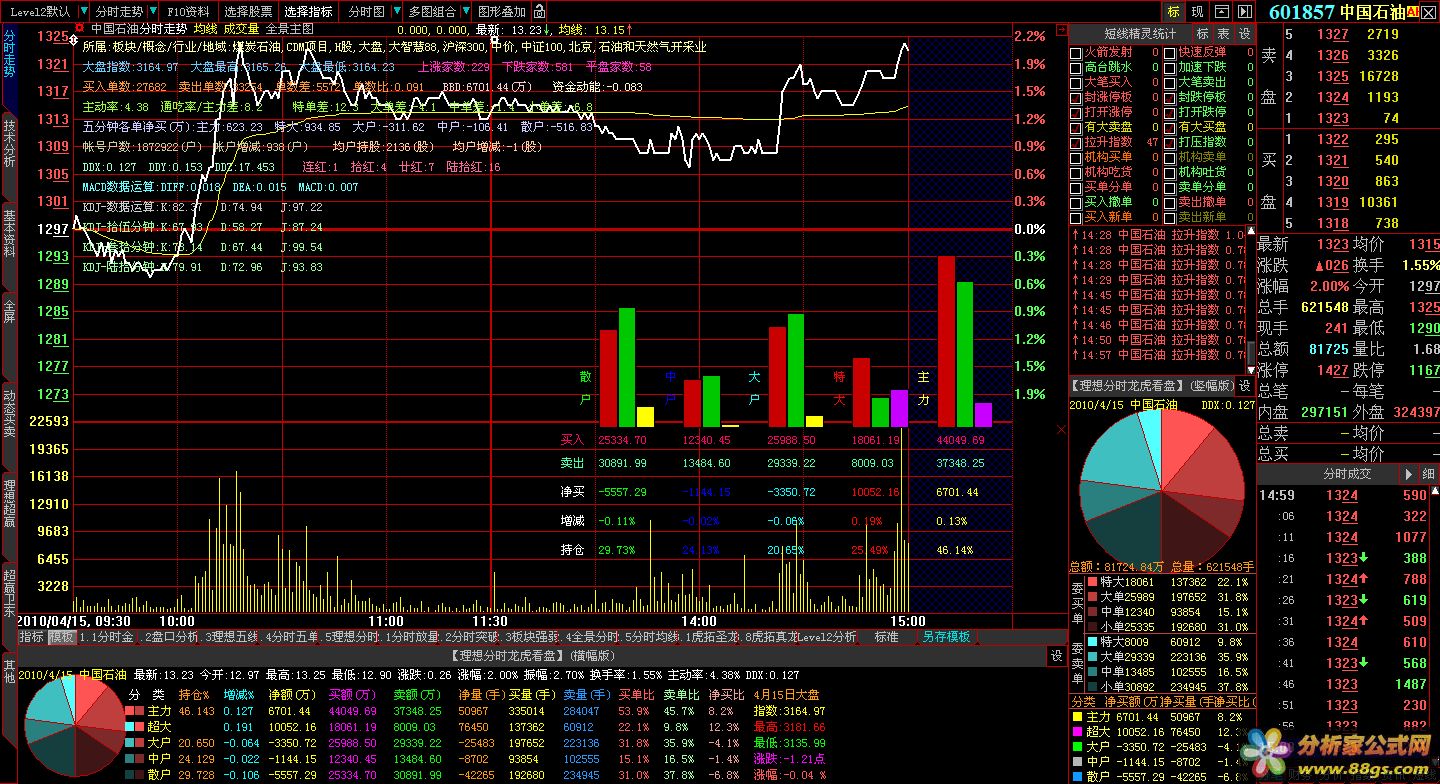
Task: Open dropdown arrow next to 分时走势
Action: coord(151,12)
